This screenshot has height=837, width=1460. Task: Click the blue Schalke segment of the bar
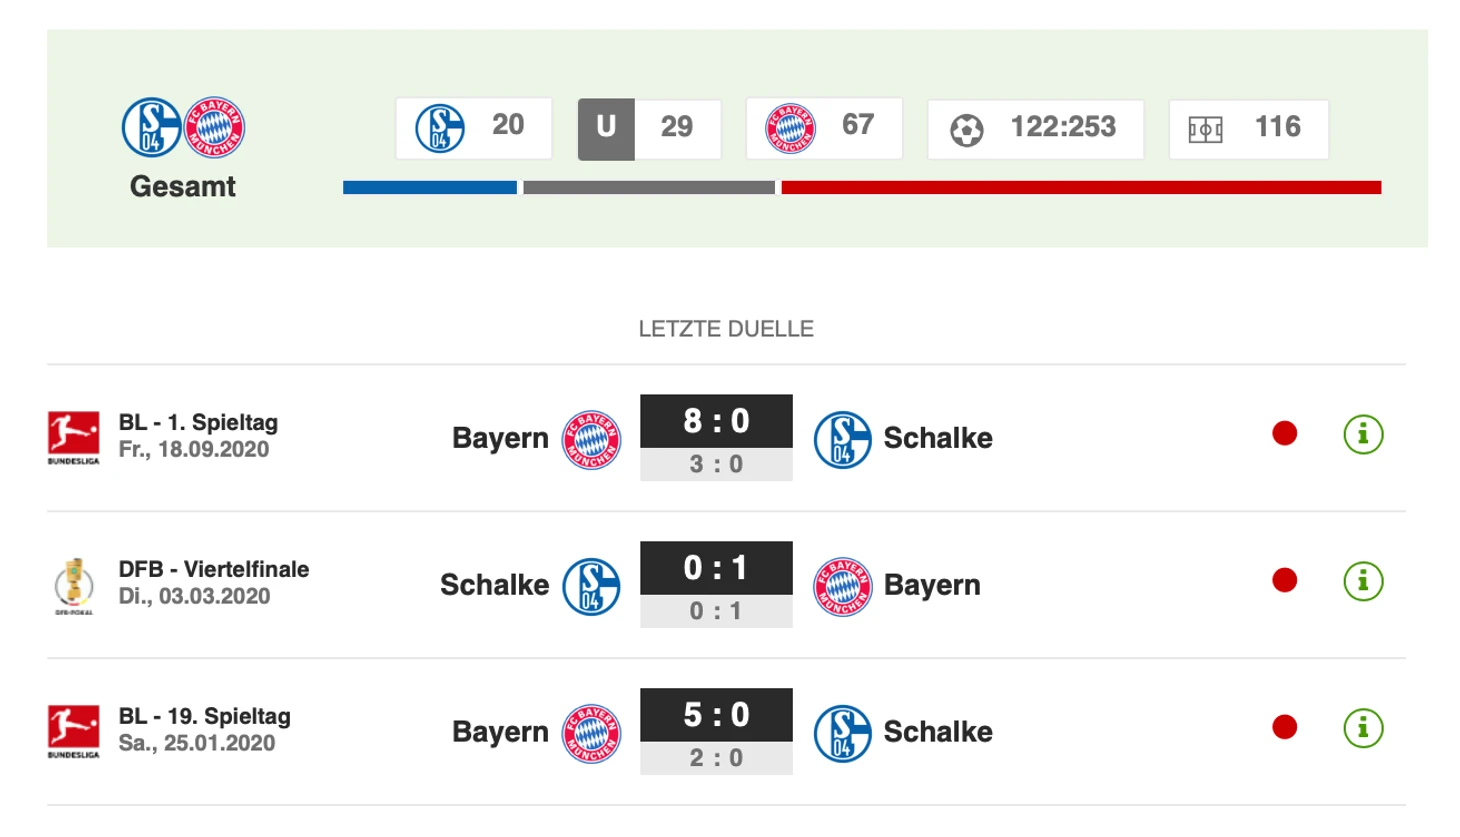point(429,188)
